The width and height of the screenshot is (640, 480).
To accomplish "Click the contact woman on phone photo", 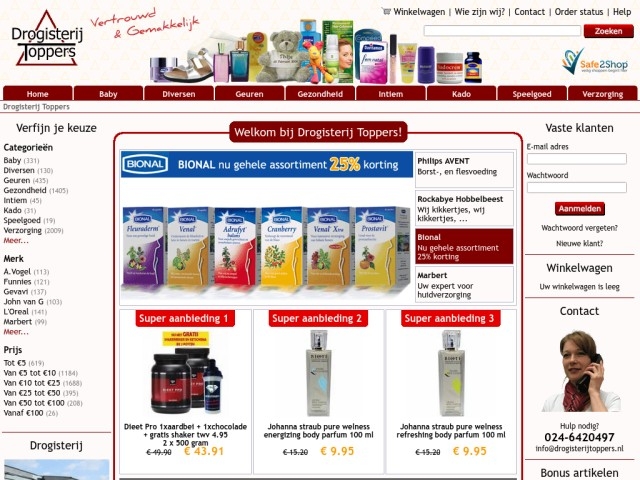I will [581, 371].
